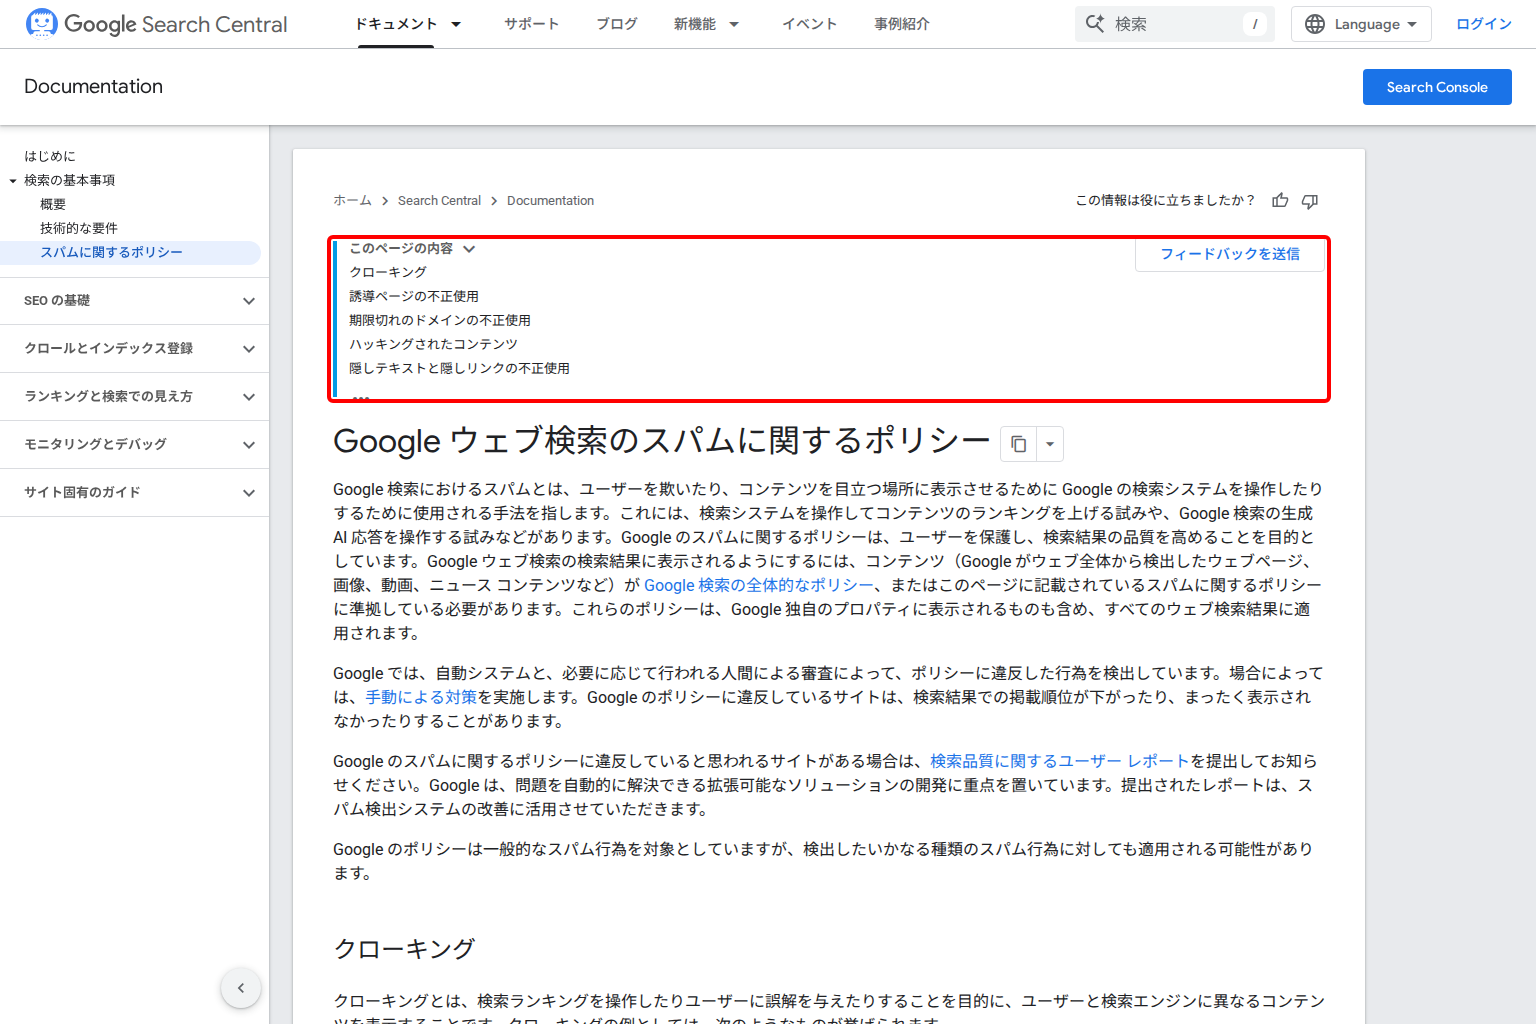
Task: Focus the 検索 search field
Action: click(1175, 24)
